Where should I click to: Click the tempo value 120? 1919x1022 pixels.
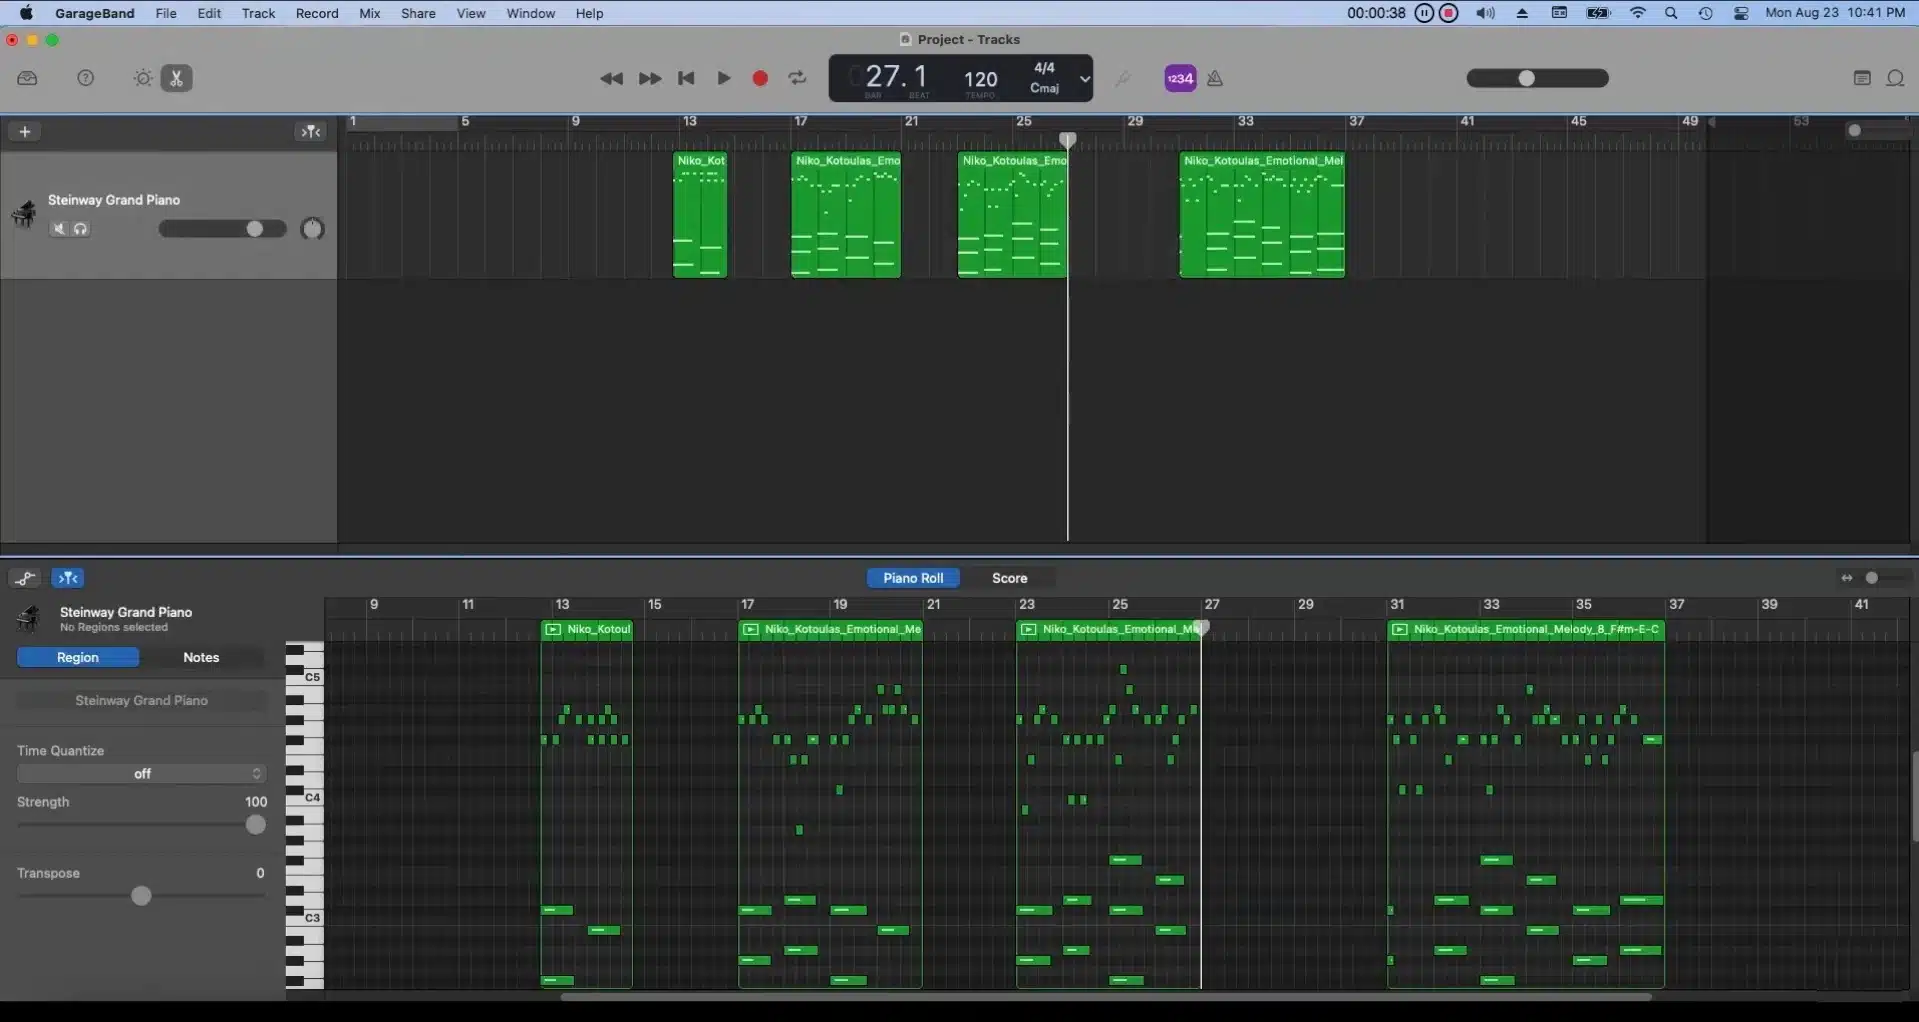click(980, 79)
